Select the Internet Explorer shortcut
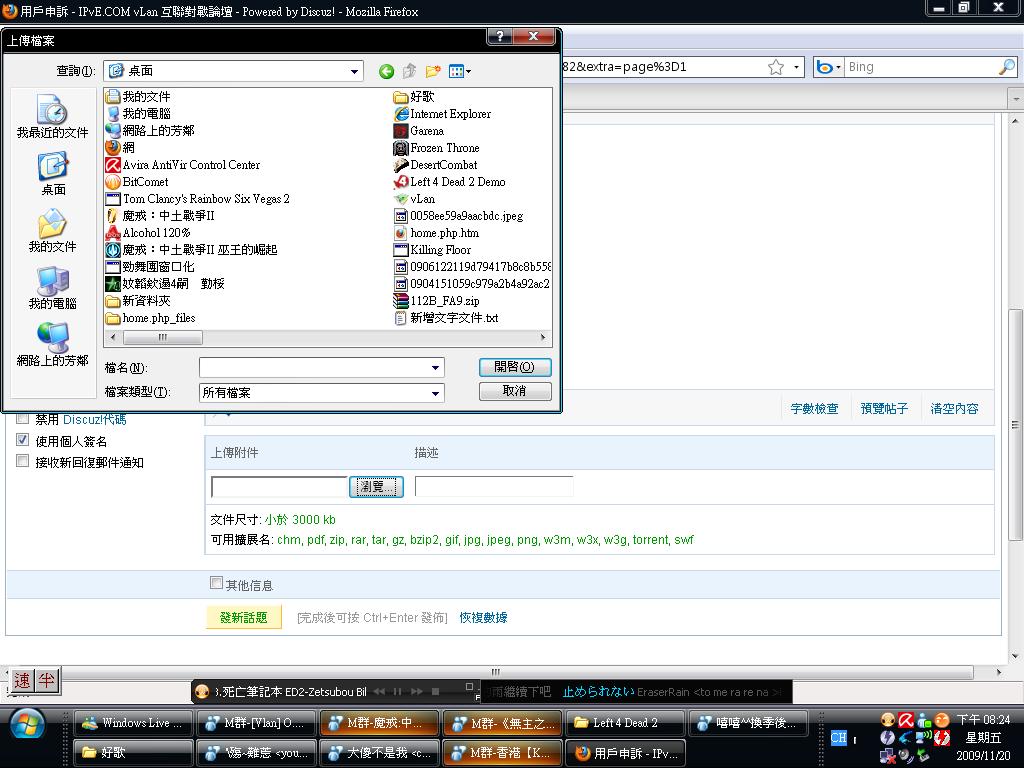The image size is (1024, 768). (x=443, y=114)
